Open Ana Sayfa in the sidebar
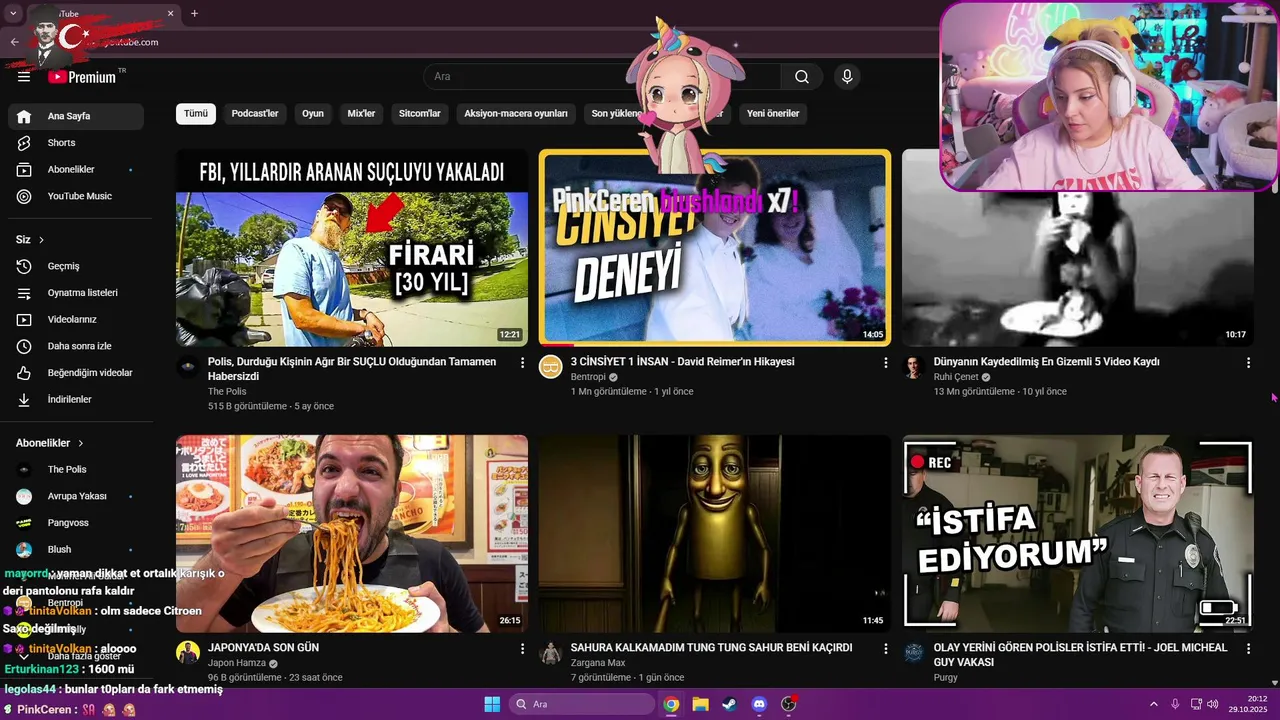 point(76,116)
